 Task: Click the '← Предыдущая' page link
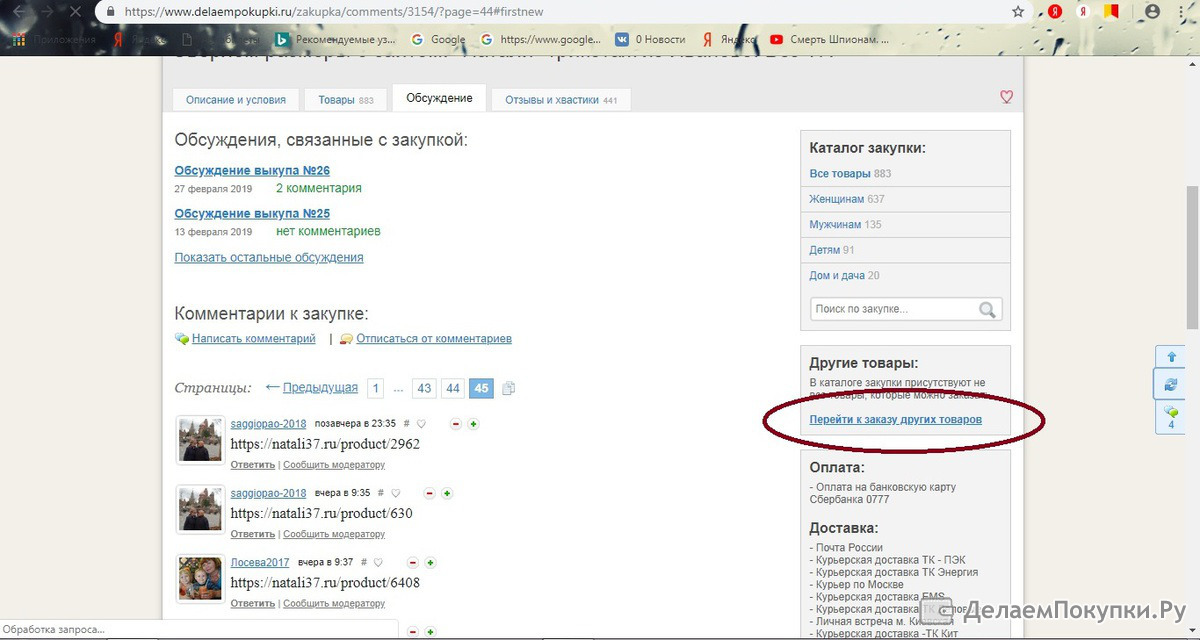click(x=311, y=388)
